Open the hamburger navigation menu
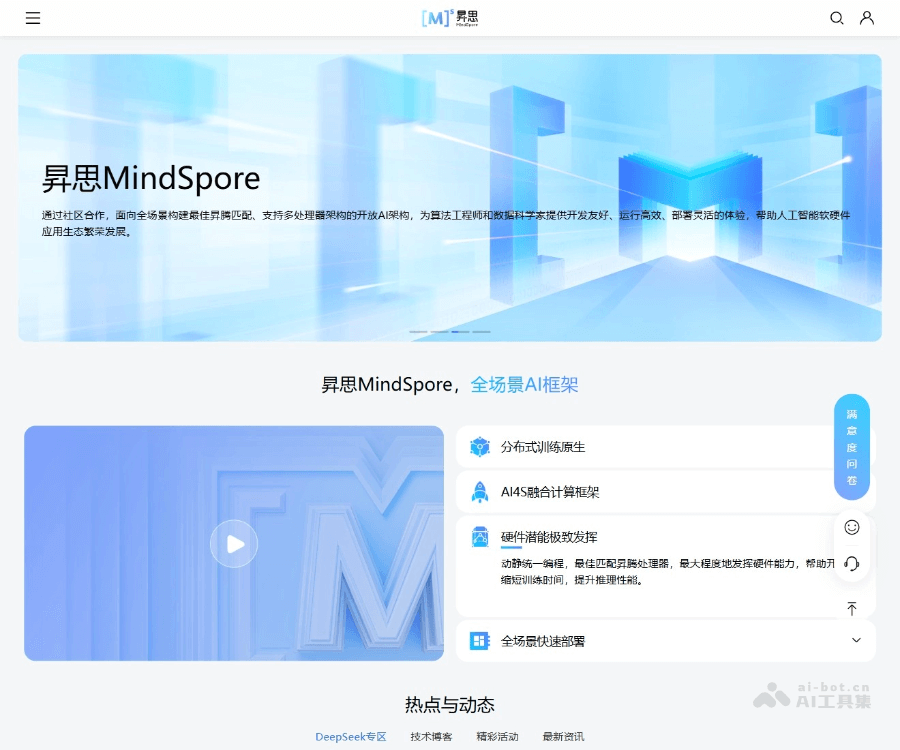Viewport: 900px width, 750px height. coord(33,18)
